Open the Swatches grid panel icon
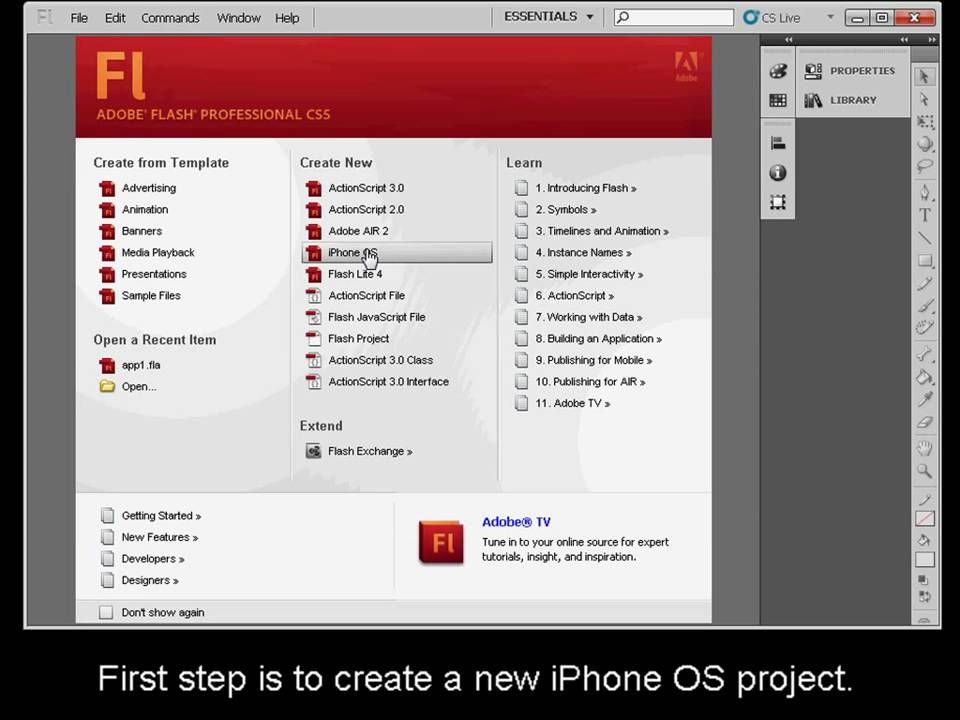960x720 pixels. click(x=778, y=100)
